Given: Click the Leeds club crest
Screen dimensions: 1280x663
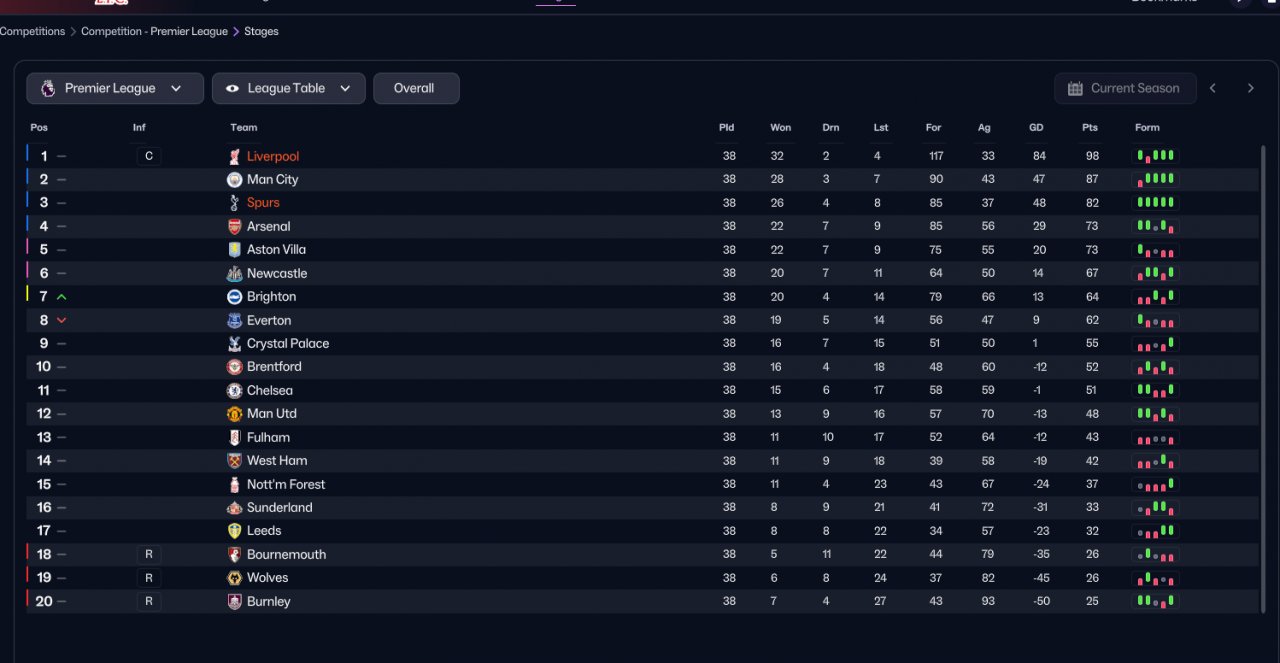Looking at the screenshot, I should coord(234,531).
